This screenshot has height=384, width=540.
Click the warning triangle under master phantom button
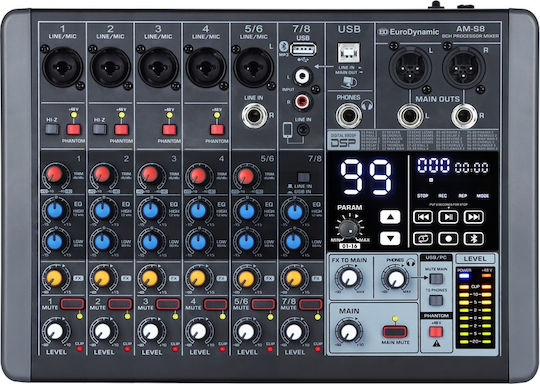[436, 344]
